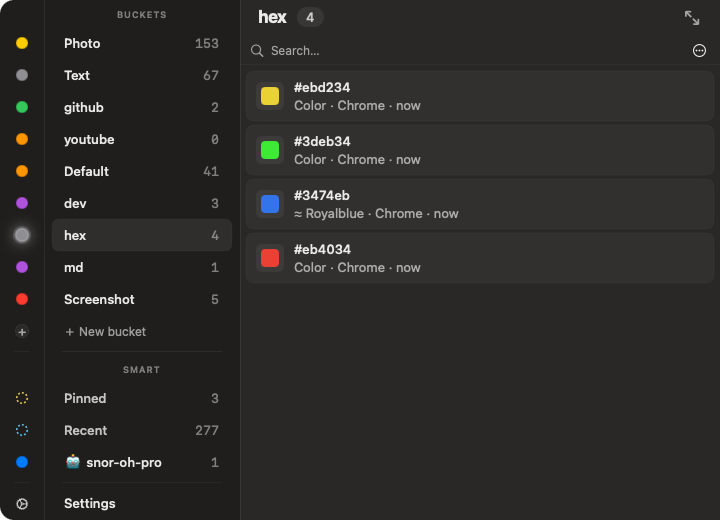Switch to the dev bucket

click(141, 203)
